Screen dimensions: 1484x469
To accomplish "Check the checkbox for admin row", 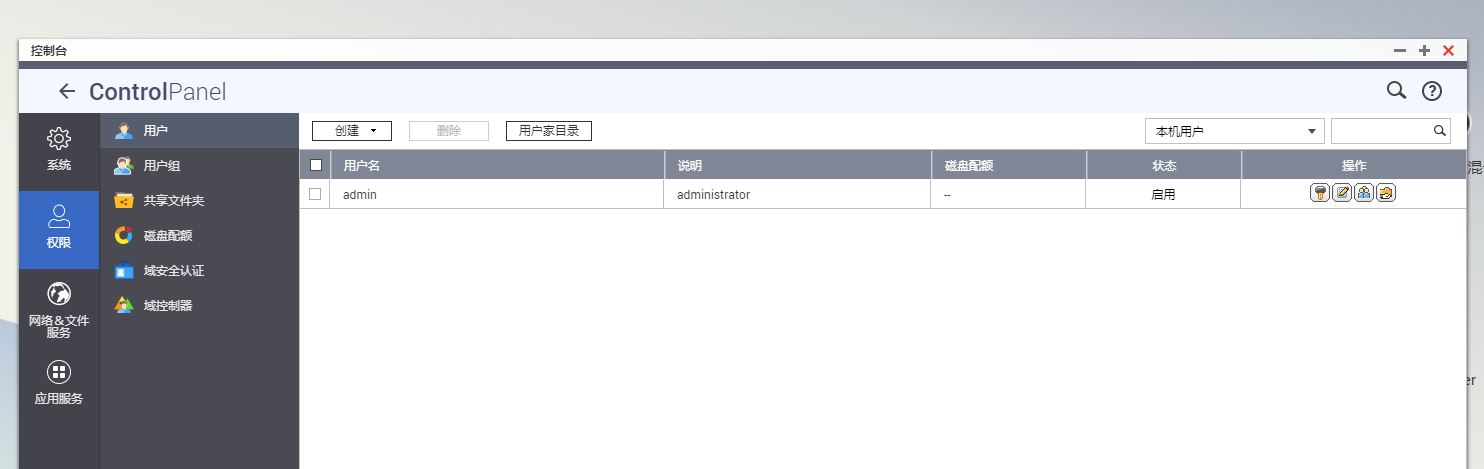I will [315, 194].
